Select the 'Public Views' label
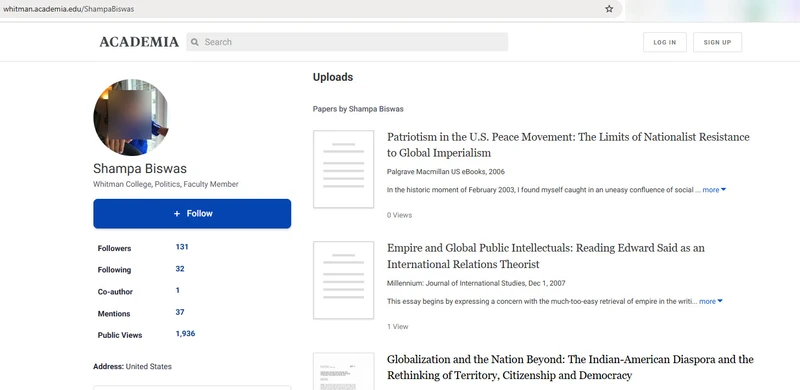Screen dimensions: 800x390 (x=120, y=335)
